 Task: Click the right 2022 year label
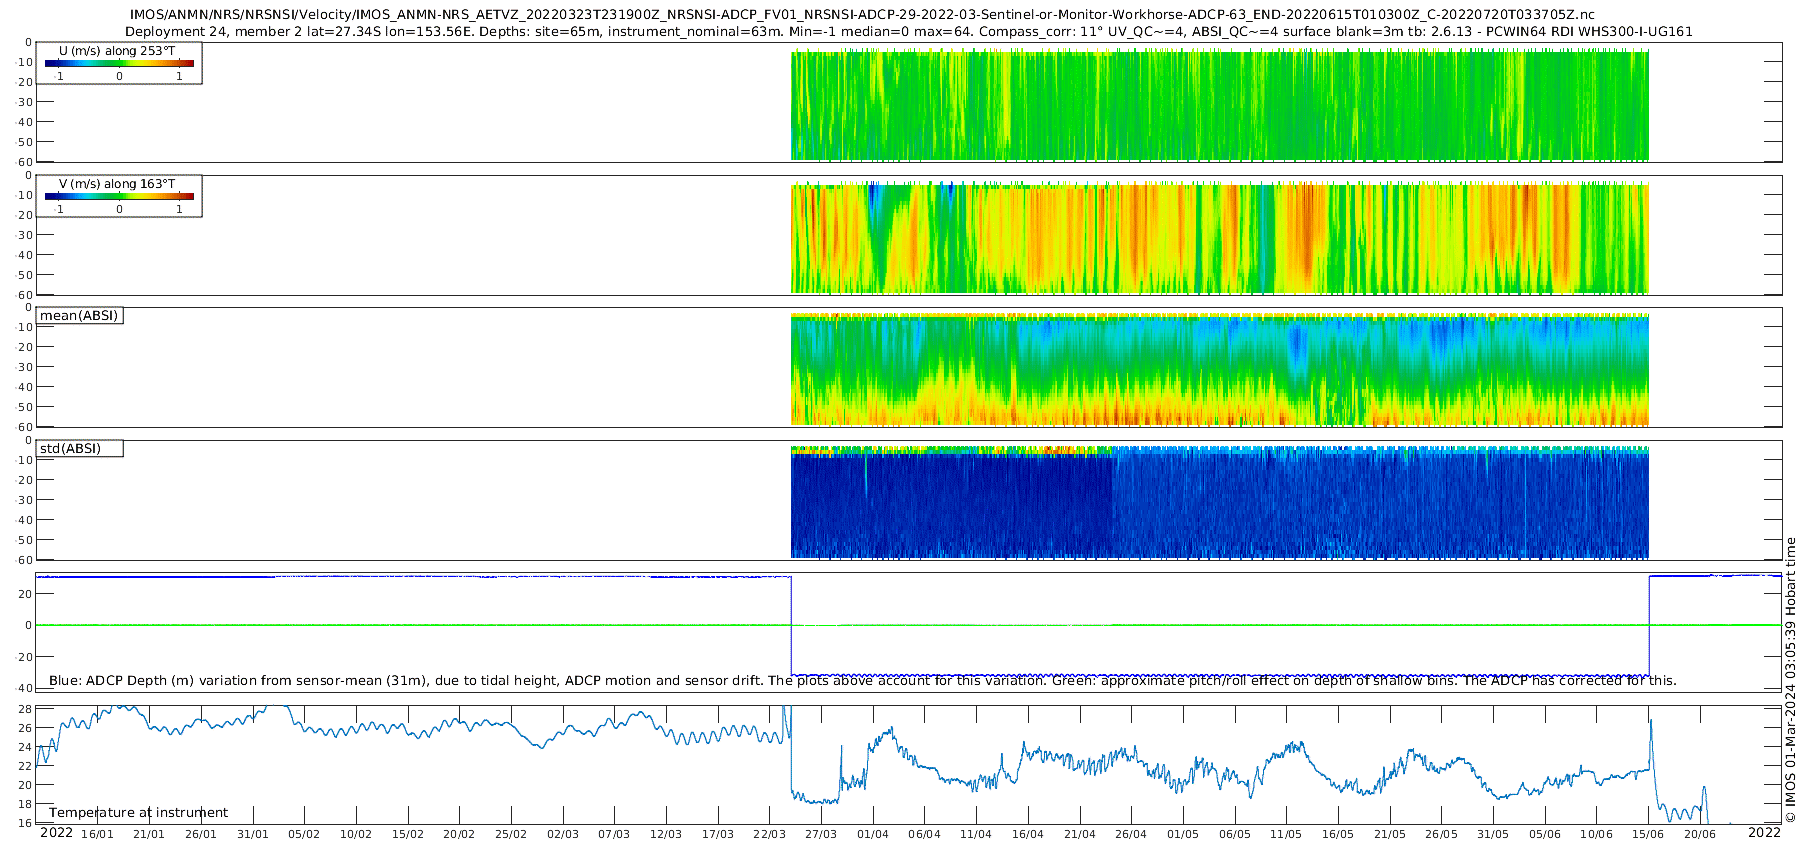[x=1764, y=833]
